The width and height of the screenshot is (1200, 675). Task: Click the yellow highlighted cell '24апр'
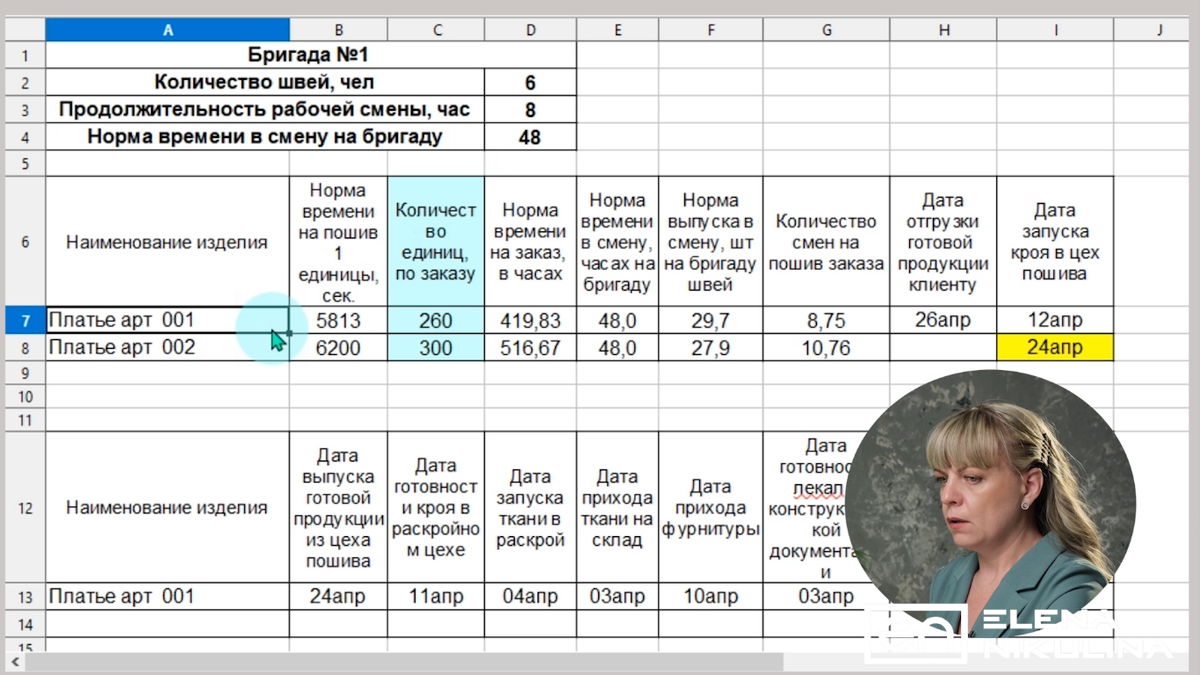tap(1055, 348)
